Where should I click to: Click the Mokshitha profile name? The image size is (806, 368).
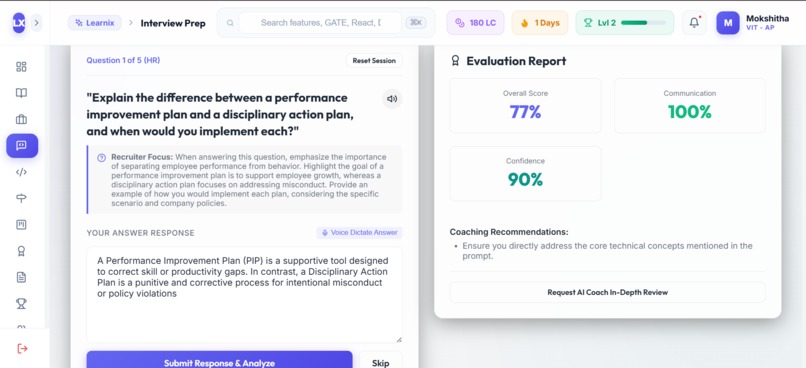767,19
